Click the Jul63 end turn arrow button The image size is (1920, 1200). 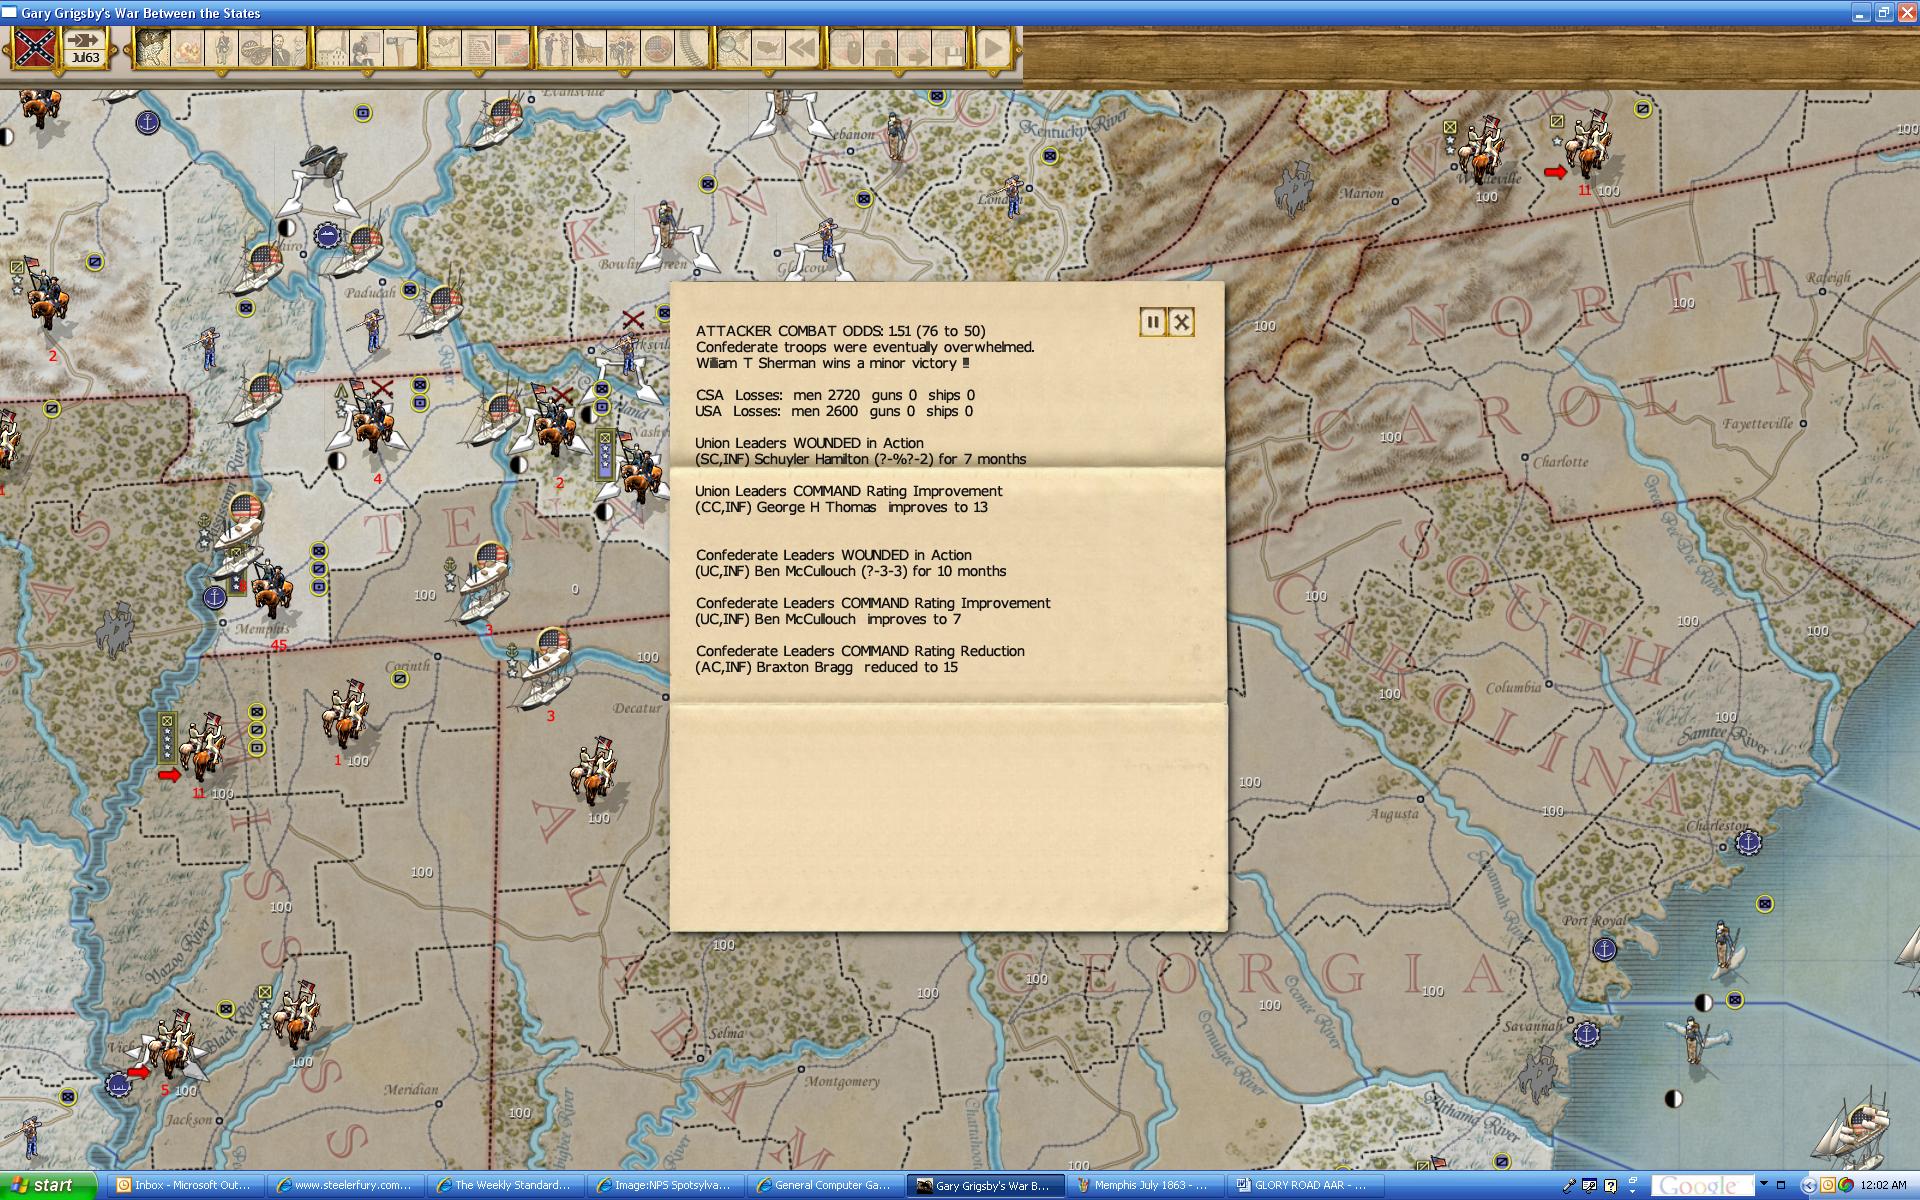(x=85, y=47)
